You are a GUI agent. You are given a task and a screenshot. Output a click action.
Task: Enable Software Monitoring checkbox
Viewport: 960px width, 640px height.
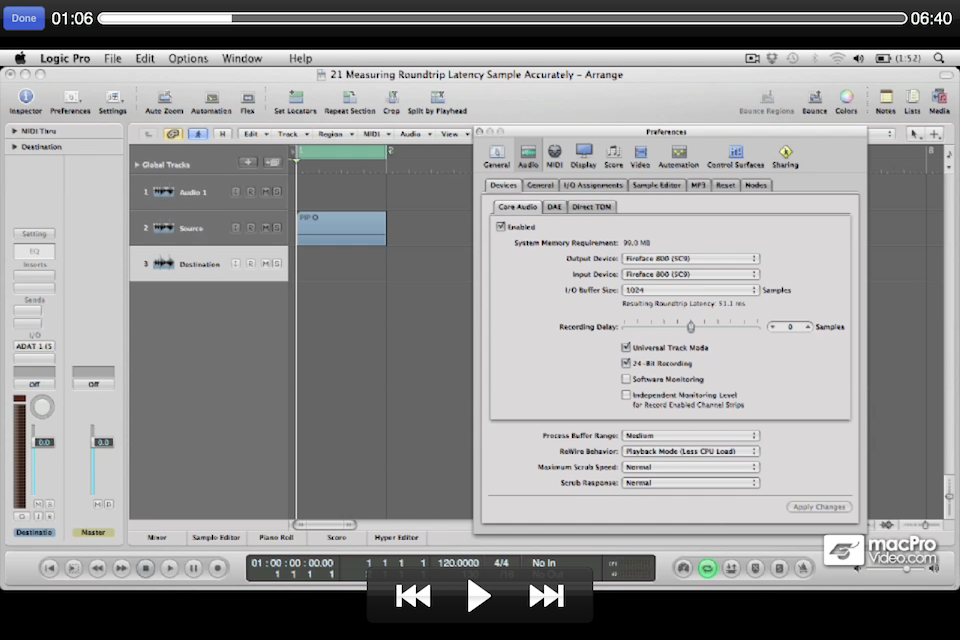click(x=626, y=379)
